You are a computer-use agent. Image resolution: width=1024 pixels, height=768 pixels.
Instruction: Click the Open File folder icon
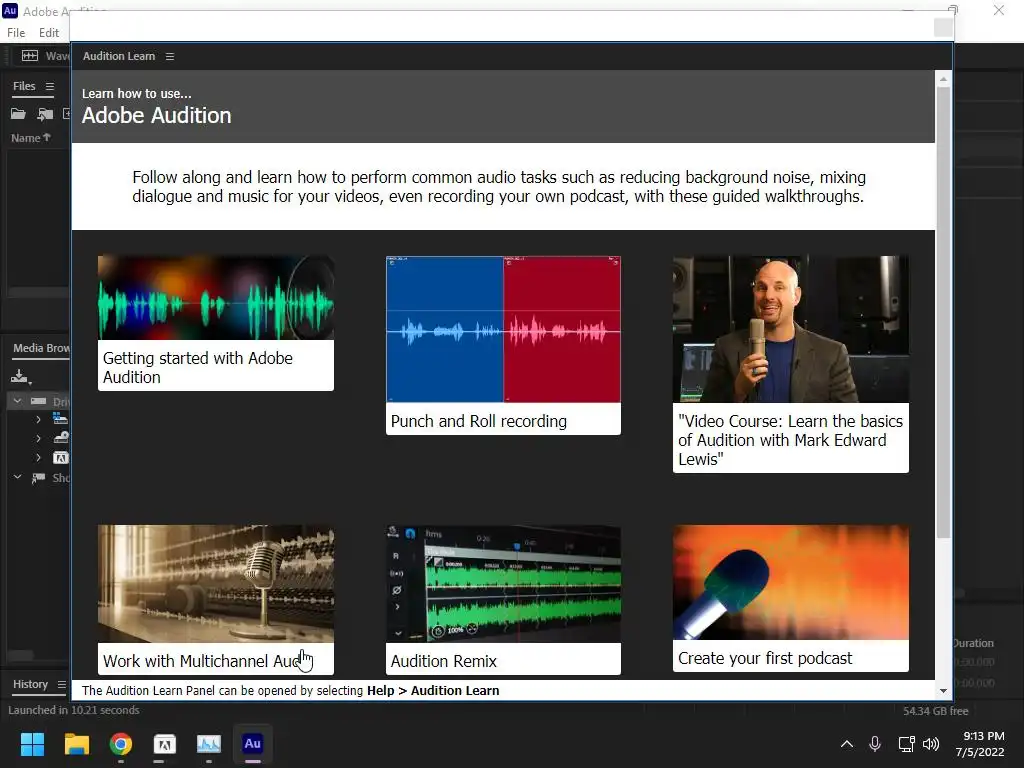(18, 114)
